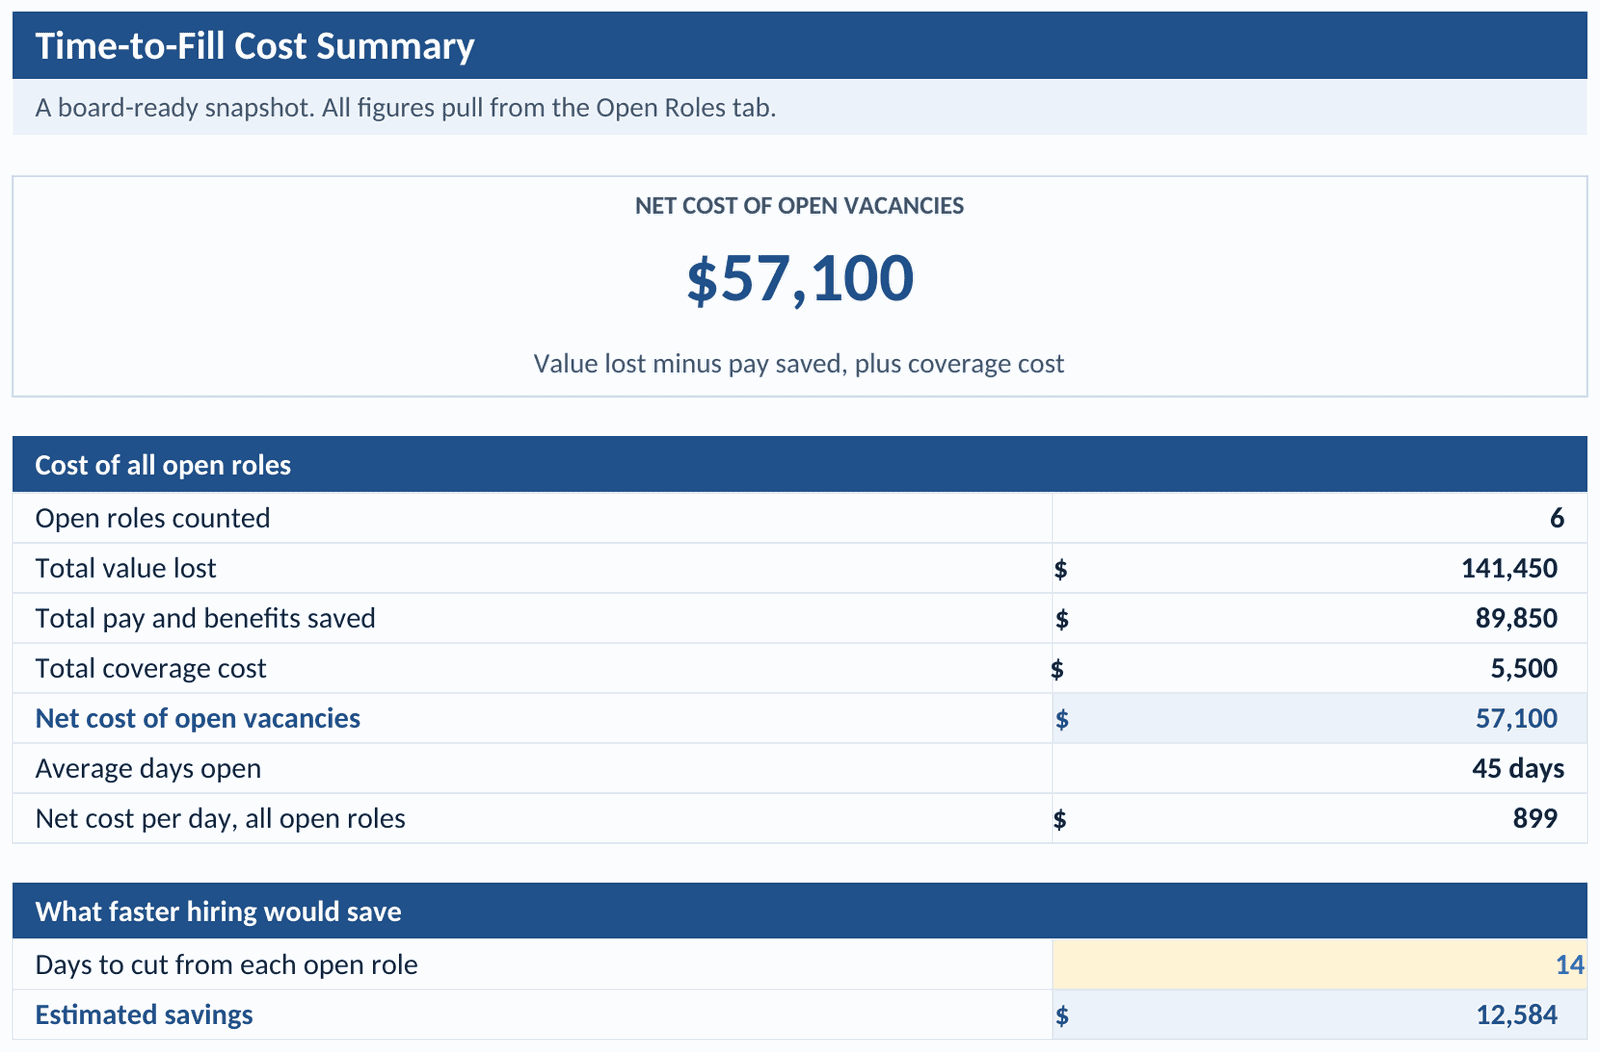Click the 5,500 coverage cost cell
The image size is (1600, 1052).
(x=1319, y=668)
